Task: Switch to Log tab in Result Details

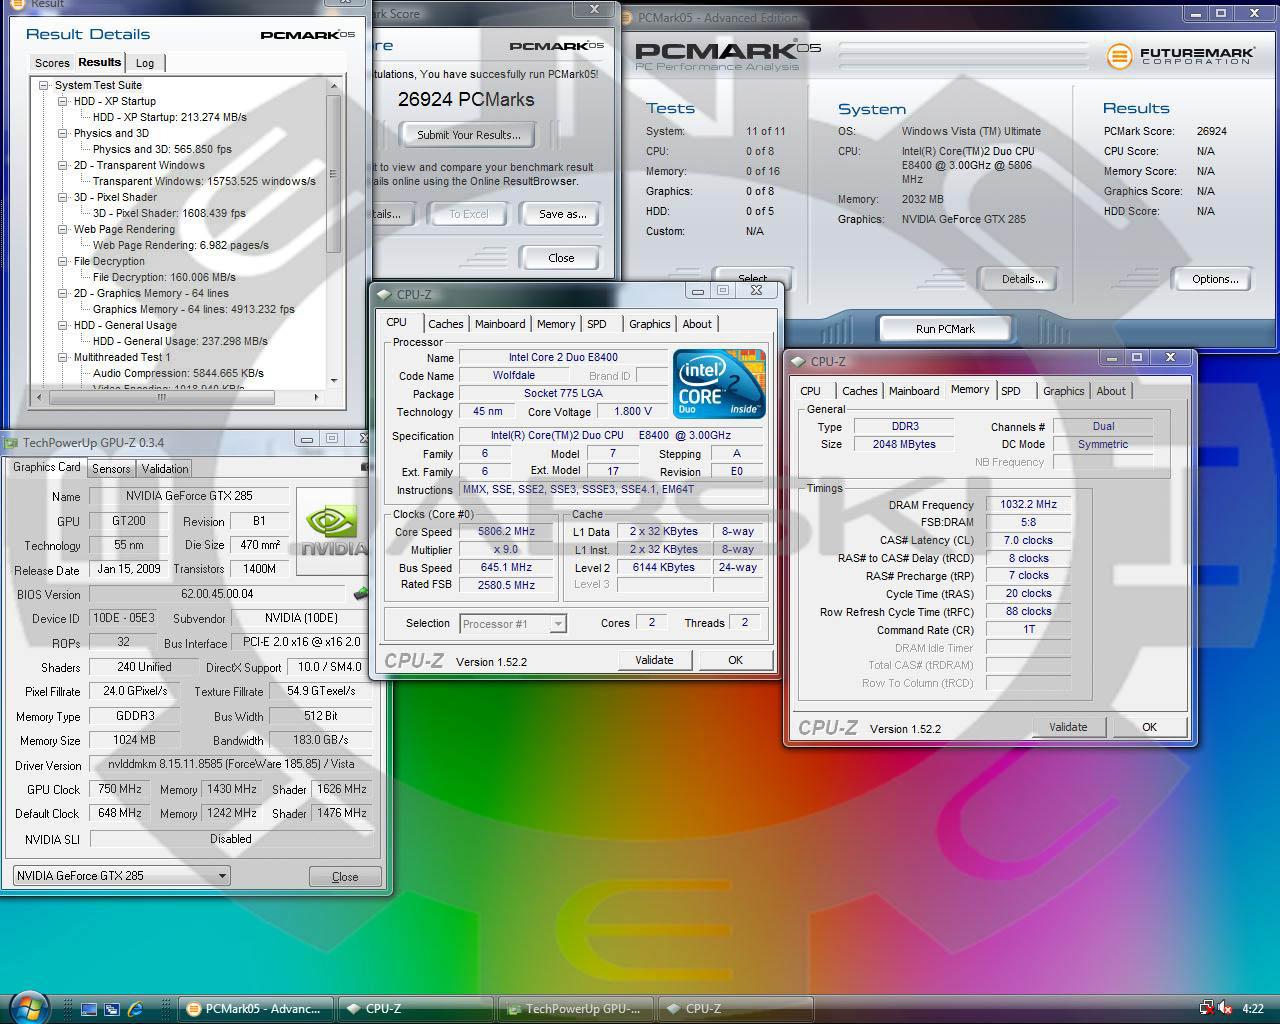Action: click(145, 63)
